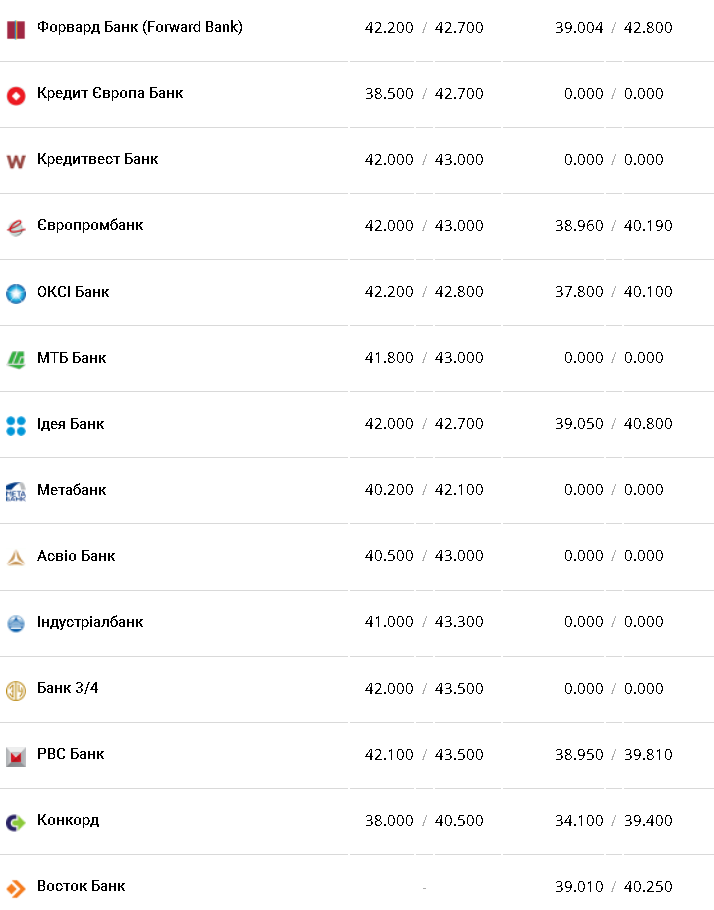Open the Кредит Європа Банк link
This screenshot has height=910, width=714.
click(x=110, y=93)
